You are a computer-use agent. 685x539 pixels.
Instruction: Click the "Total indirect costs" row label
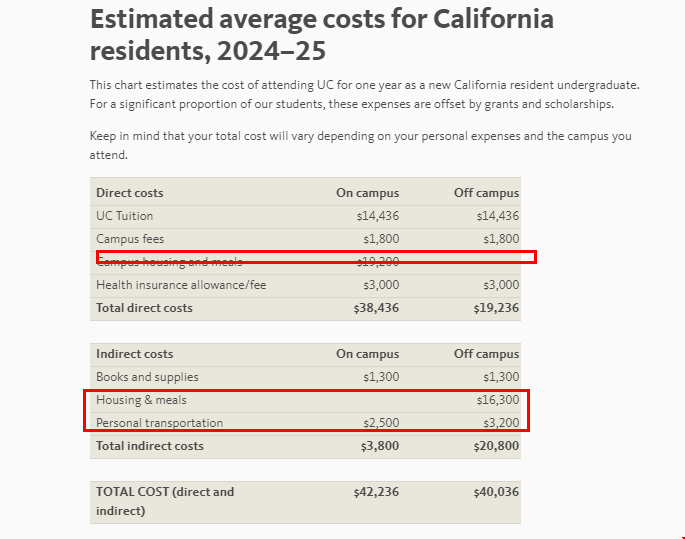point(150,446)
